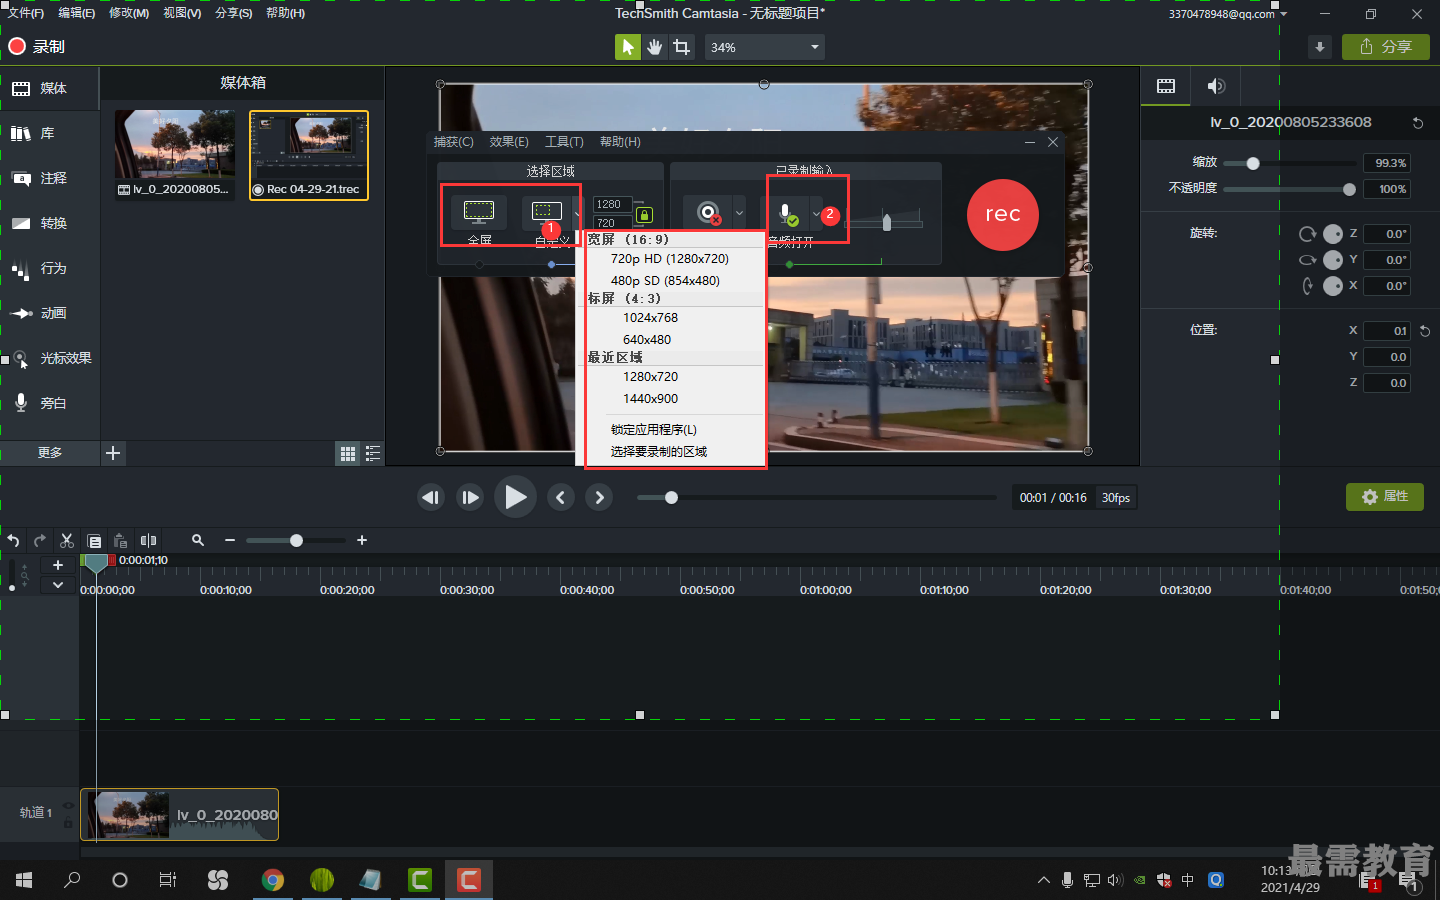Activate the pan hand tool
Screen dimensions: 1440x900
coord(655,47)
